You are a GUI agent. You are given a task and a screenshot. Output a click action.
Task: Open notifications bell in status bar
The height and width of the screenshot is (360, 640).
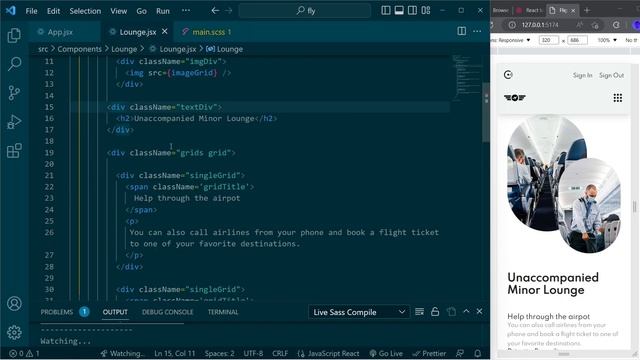tap(478, 353)
